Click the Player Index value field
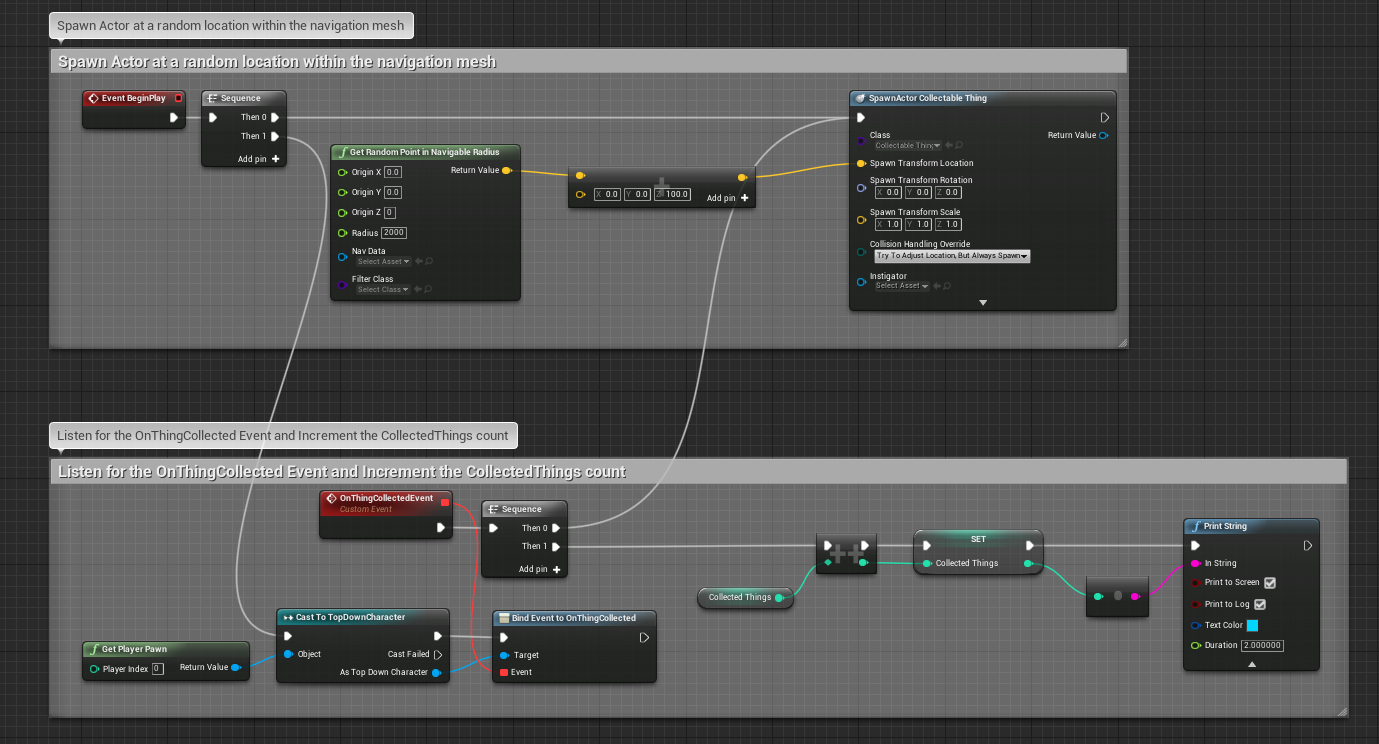Image resolution: width=1379 pixels, height=744 pixels. 158,669
